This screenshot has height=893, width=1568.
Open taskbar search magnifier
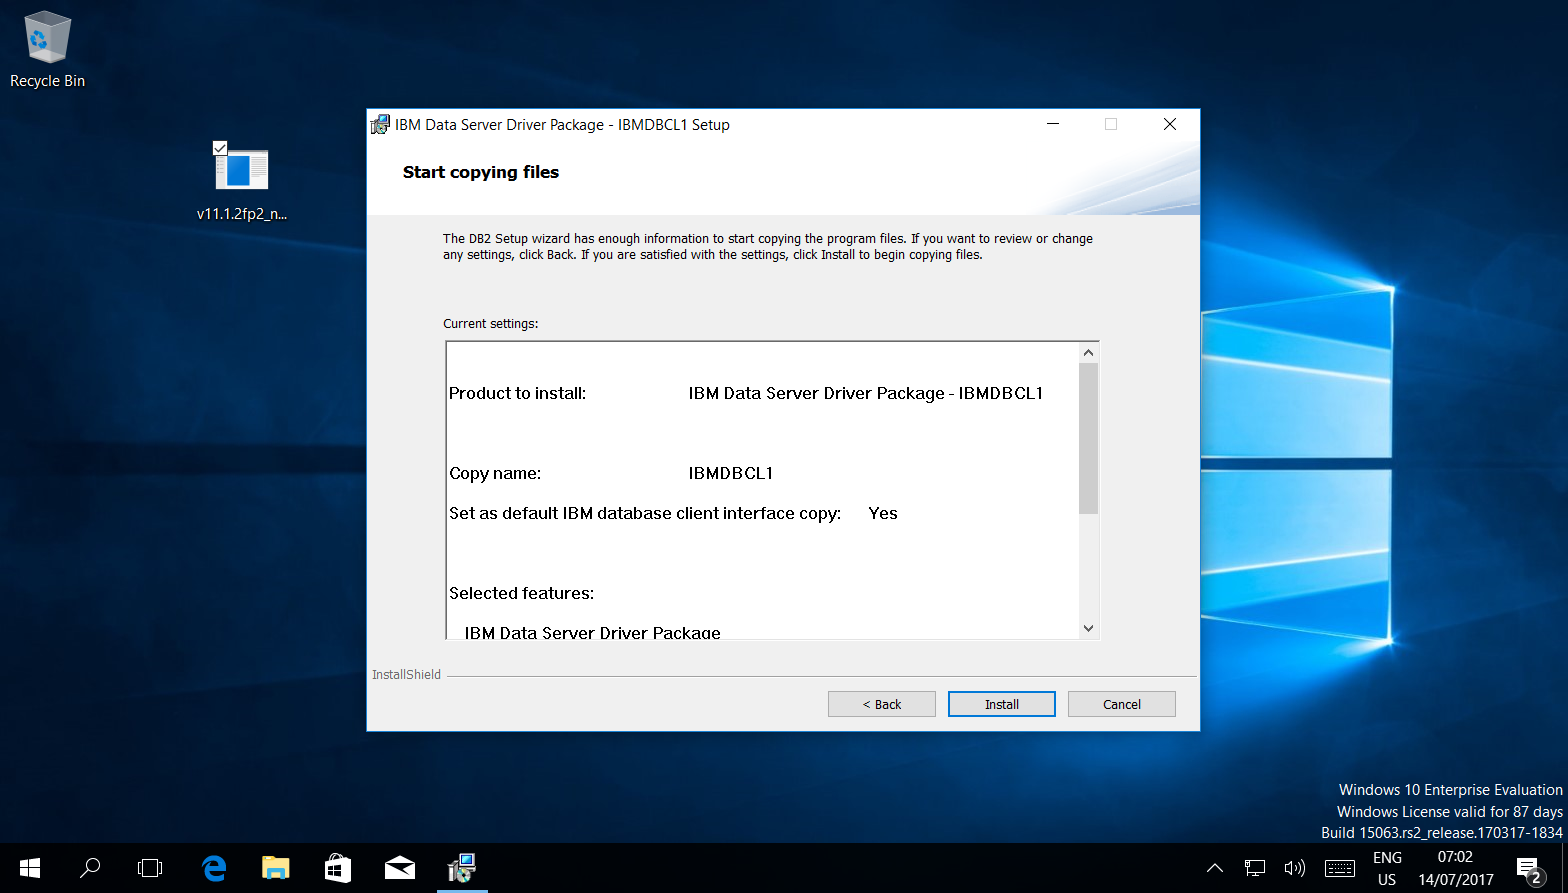tap(90, 868)
